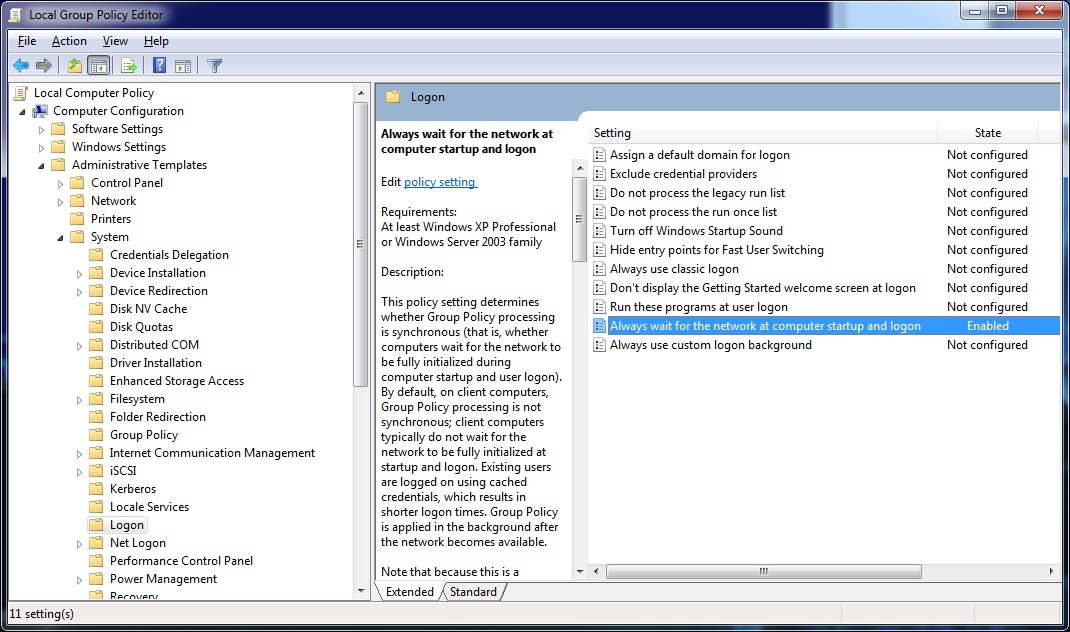Expand the Windows Settings node
This screenshot has width=1070, height=632.
click(41, 147)
